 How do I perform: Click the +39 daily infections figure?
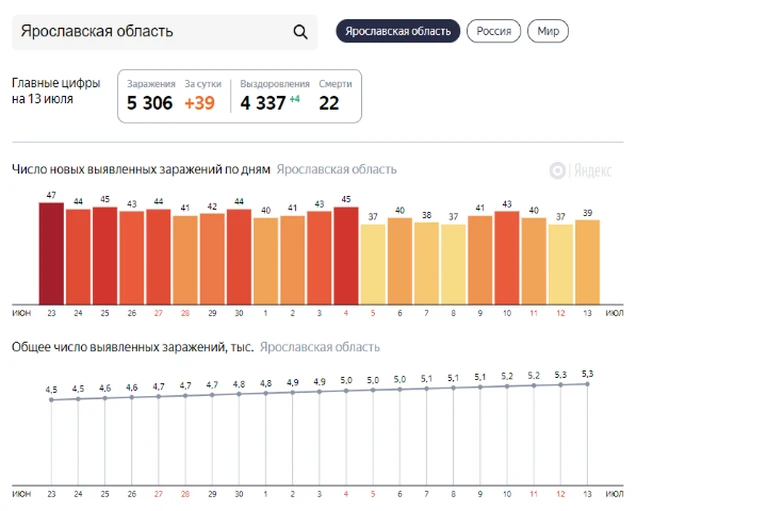(x=200, y=103)
